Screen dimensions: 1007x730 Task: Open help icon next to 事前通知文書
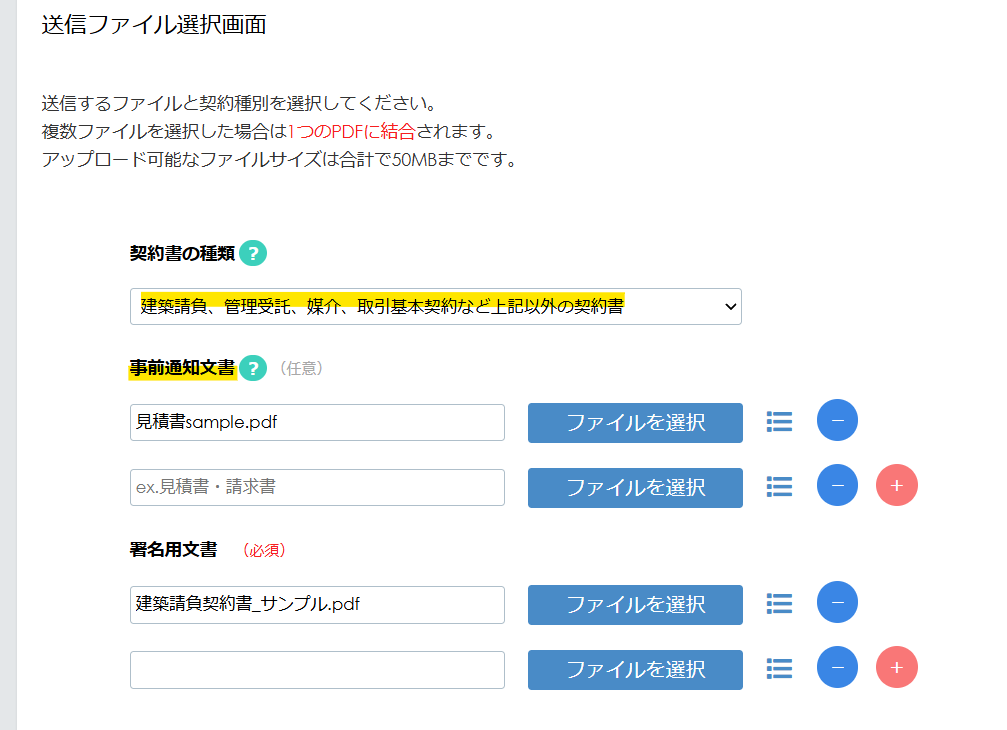point(253,368)
